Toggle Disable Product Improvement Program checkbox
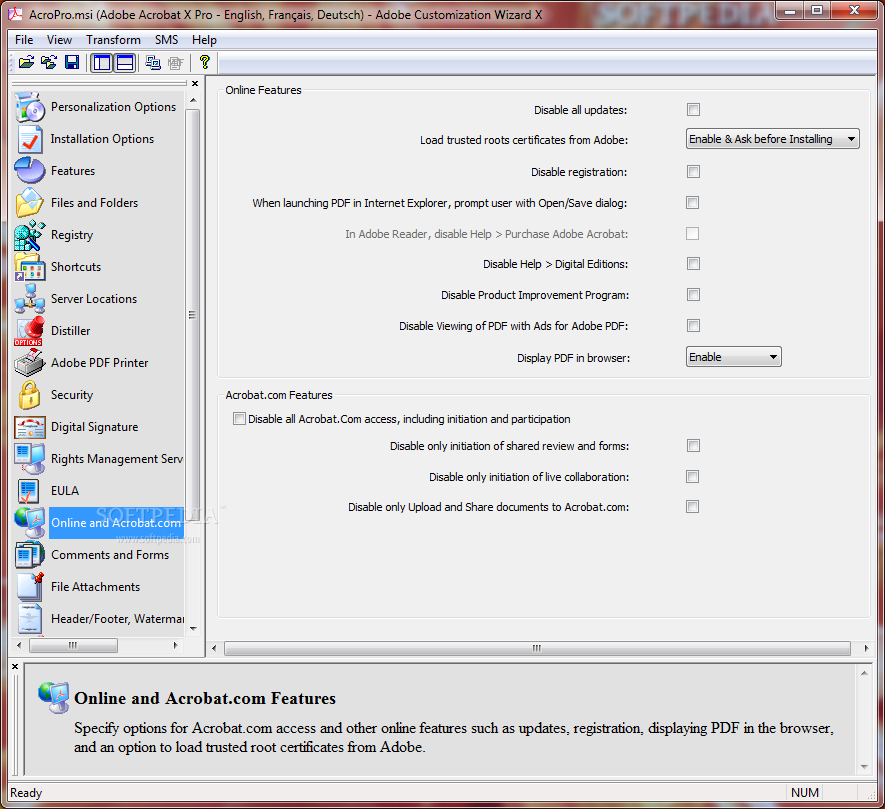Screen dimensions: 885x809 [693, 295]
